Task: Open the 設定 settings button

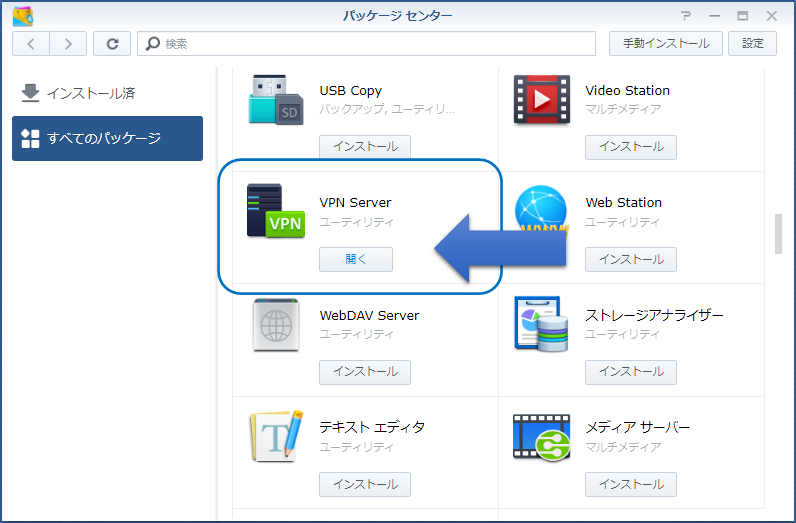Action: point(752,44)
